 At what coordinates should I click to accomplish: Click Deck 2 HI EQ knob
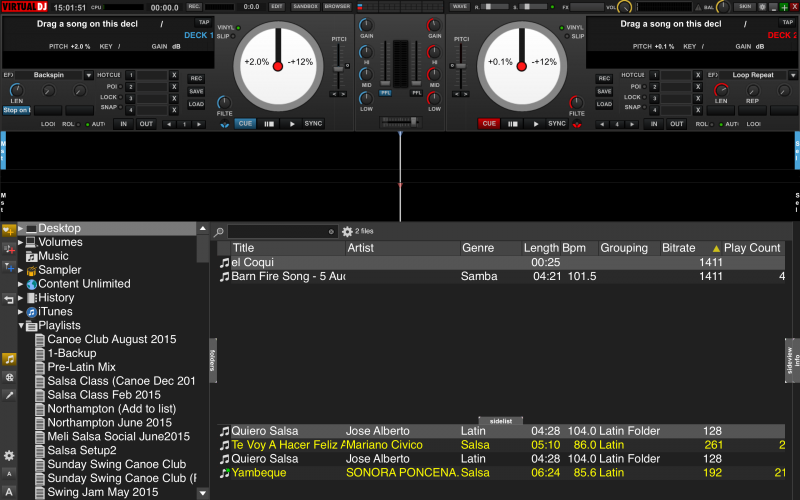[434, 52]
